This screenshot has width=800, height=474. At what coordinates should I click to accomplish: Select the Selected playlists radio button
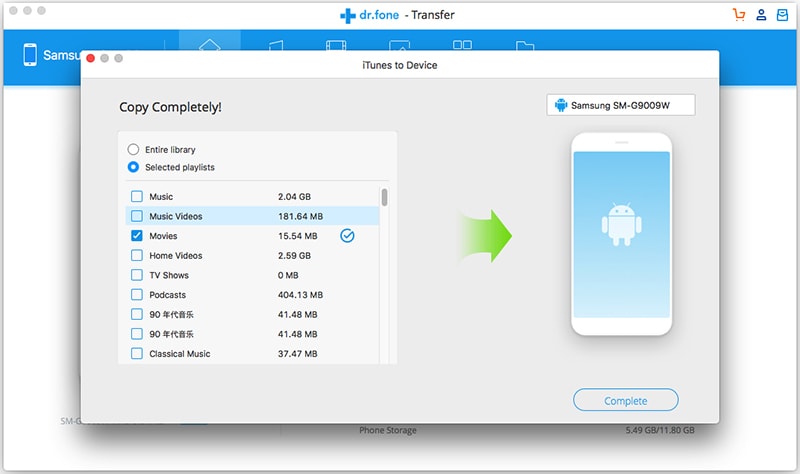tap(133, 167)
